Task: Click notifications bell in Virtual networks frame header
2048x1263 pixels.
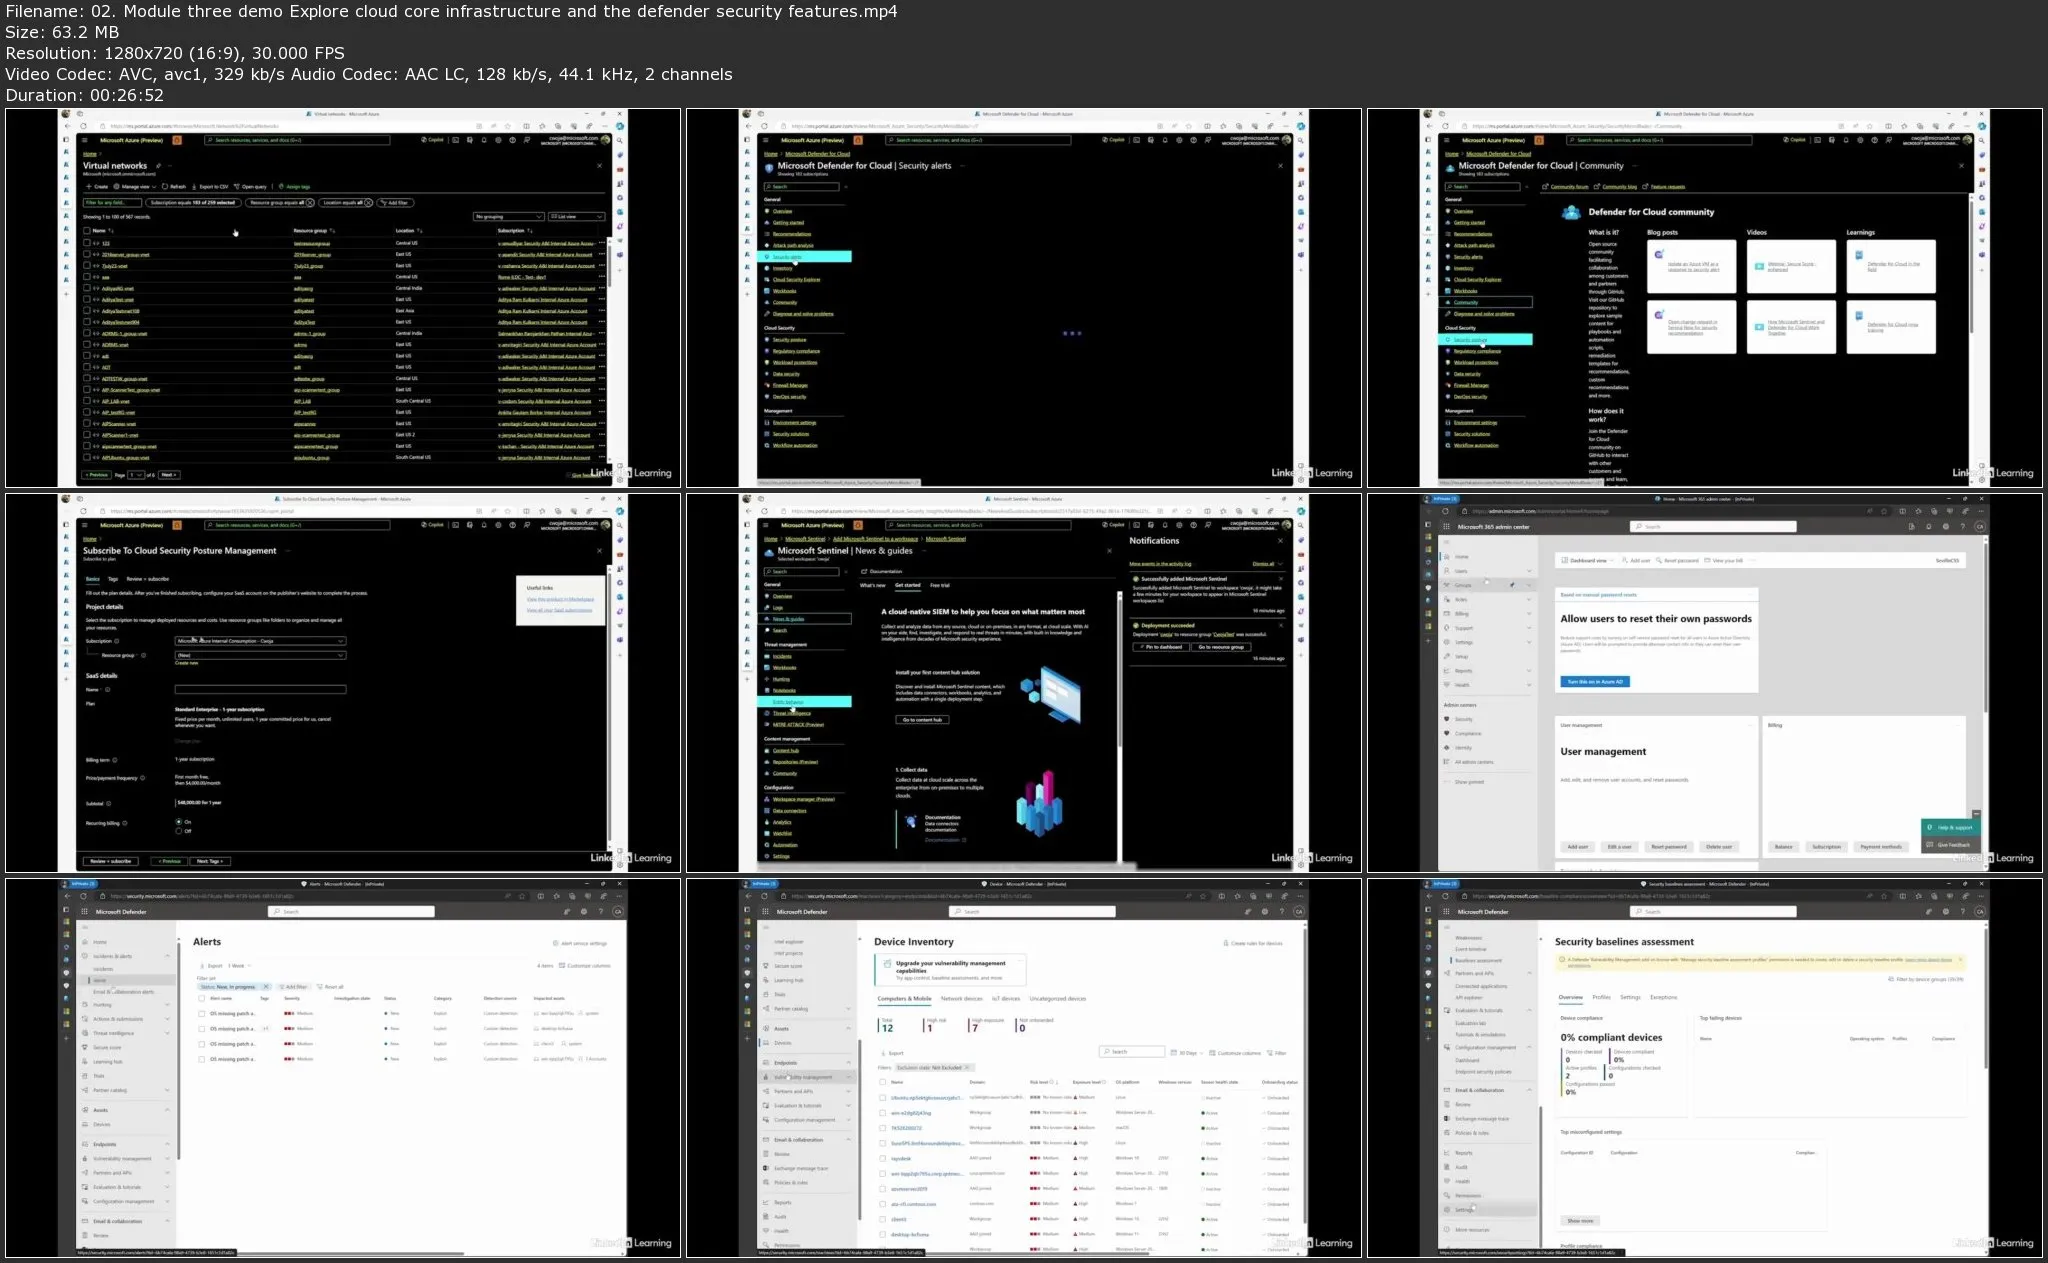Action: click(484, 140)
